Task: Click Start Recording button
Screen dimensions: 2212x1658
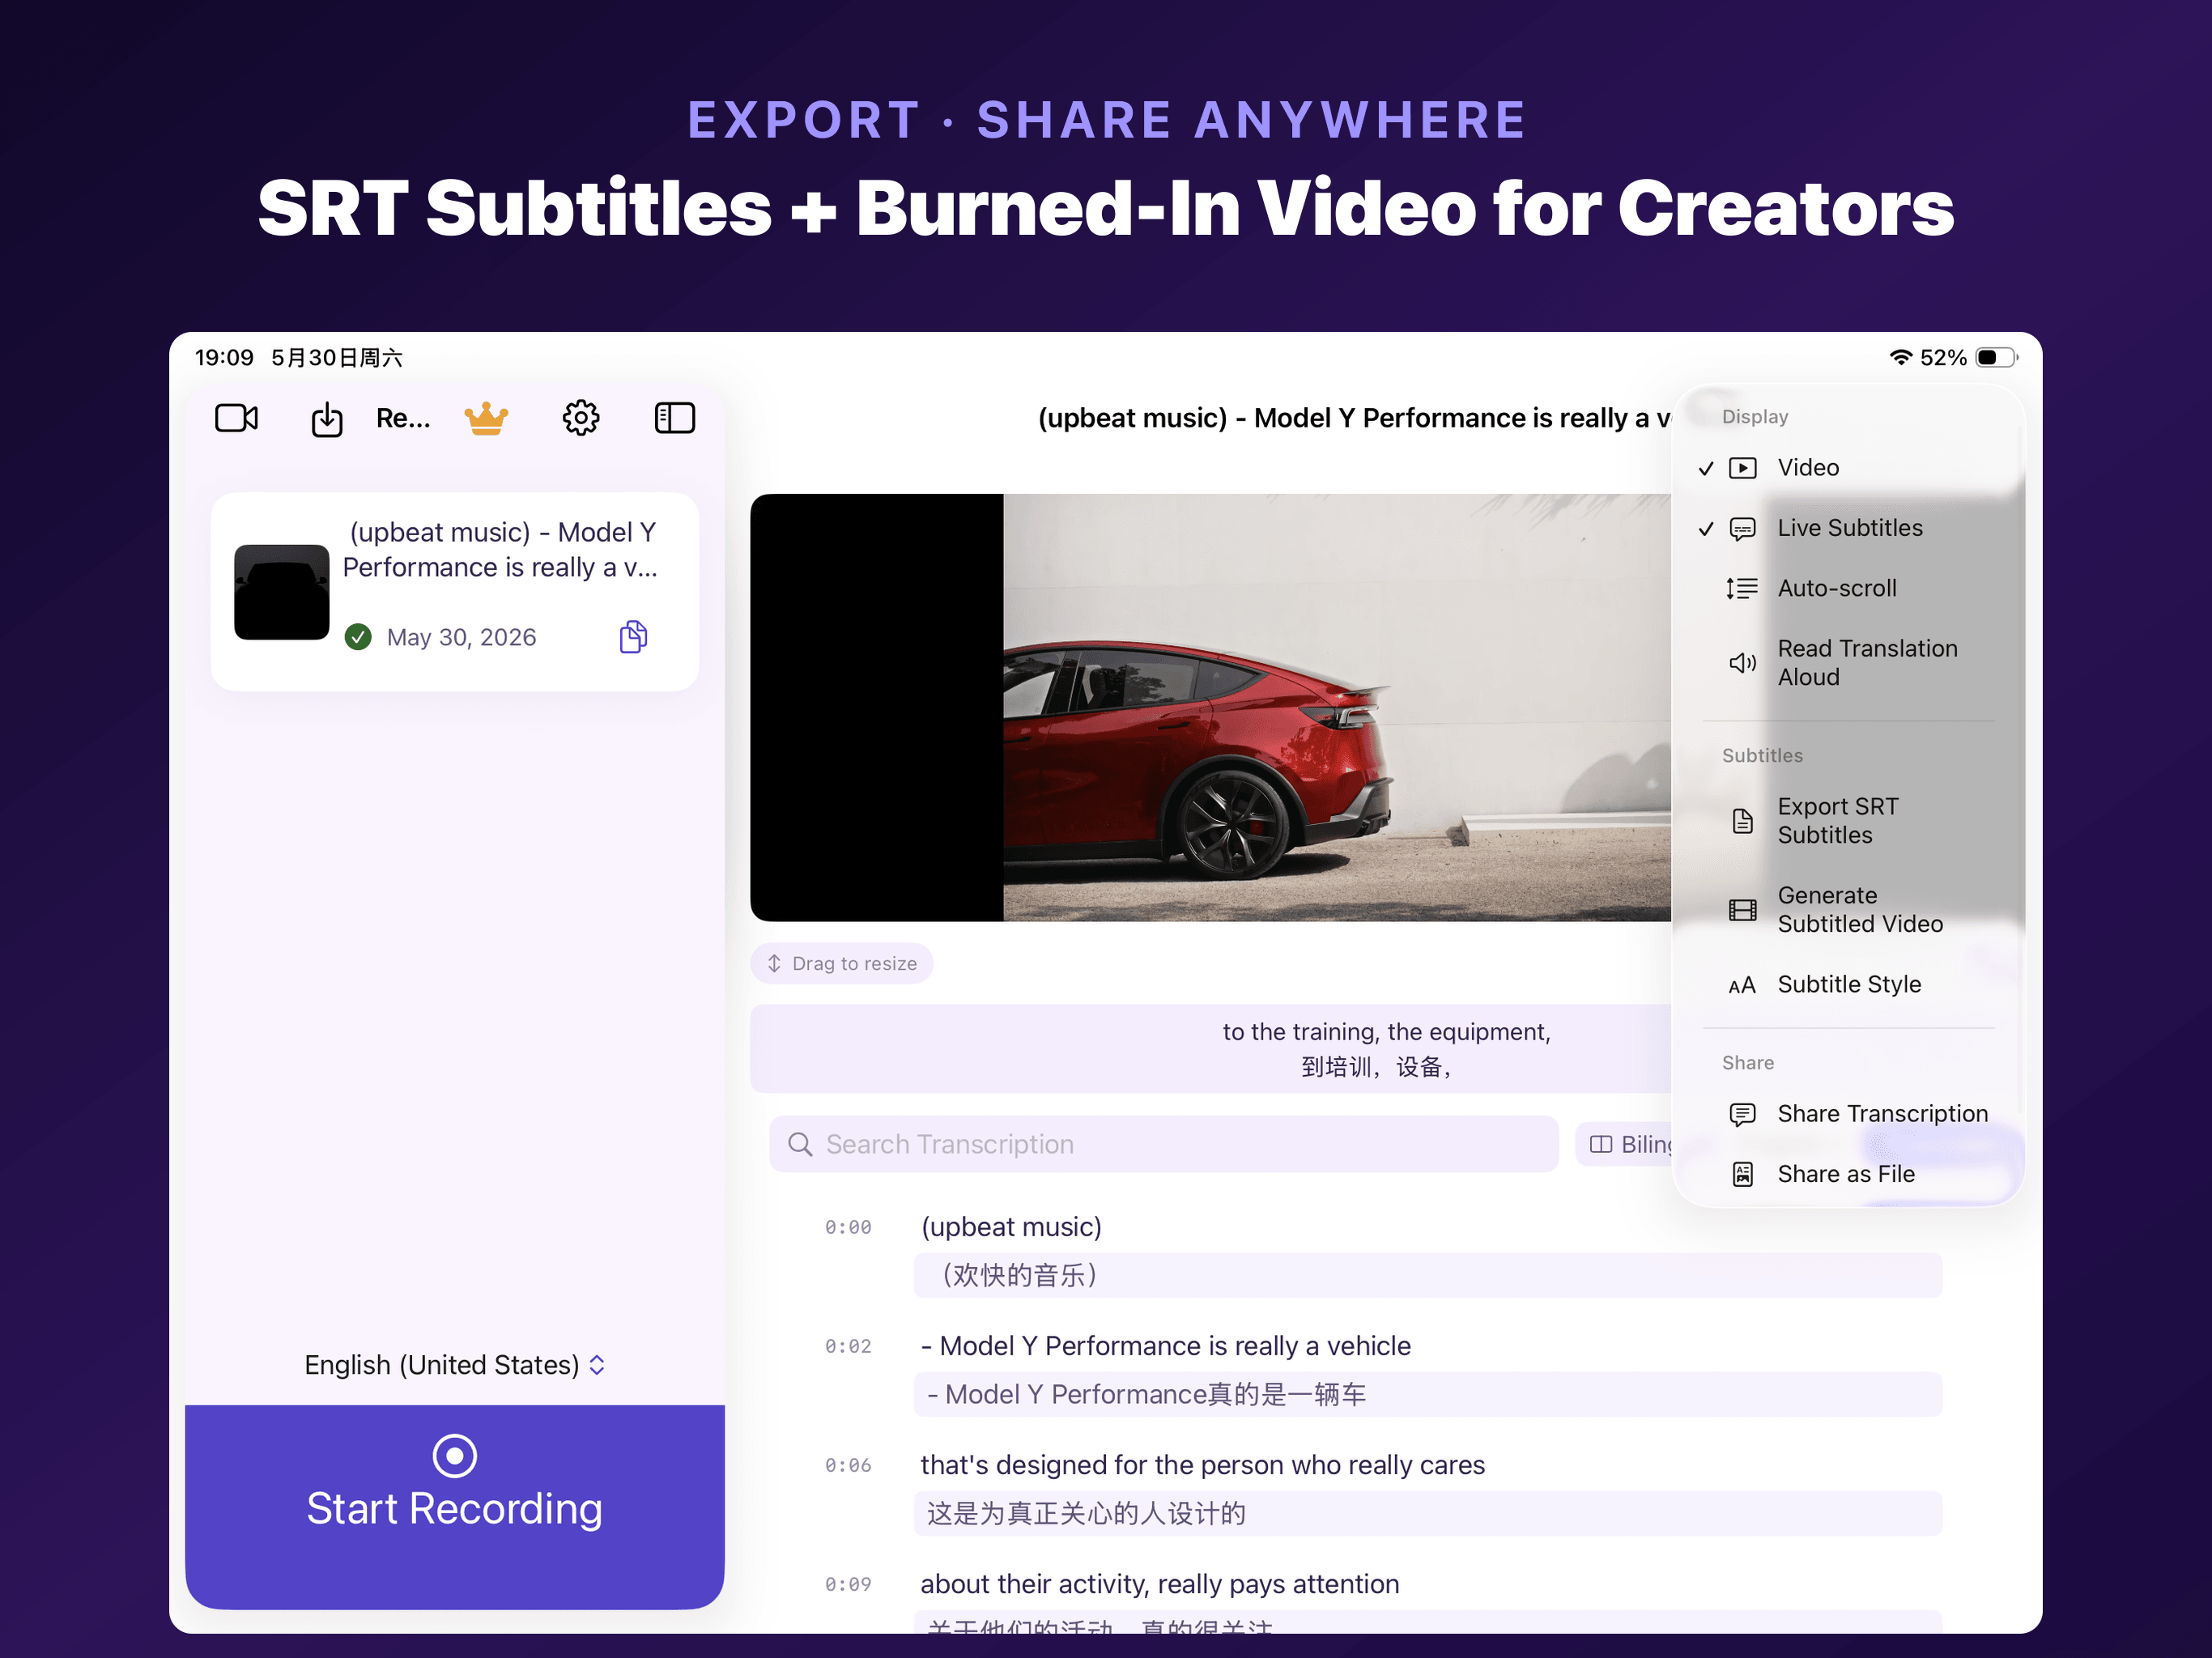Action: pyautogui.click(x=455, y=1506)
